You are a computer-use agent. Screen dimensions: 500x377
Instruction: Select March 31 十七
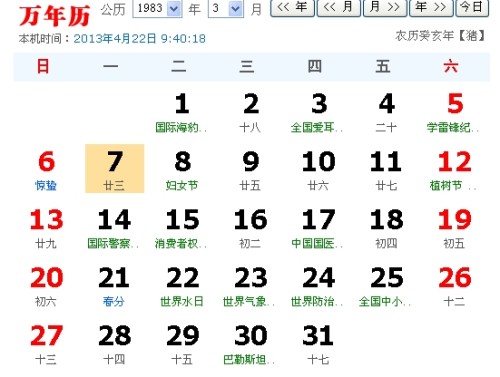click(318, 344)
